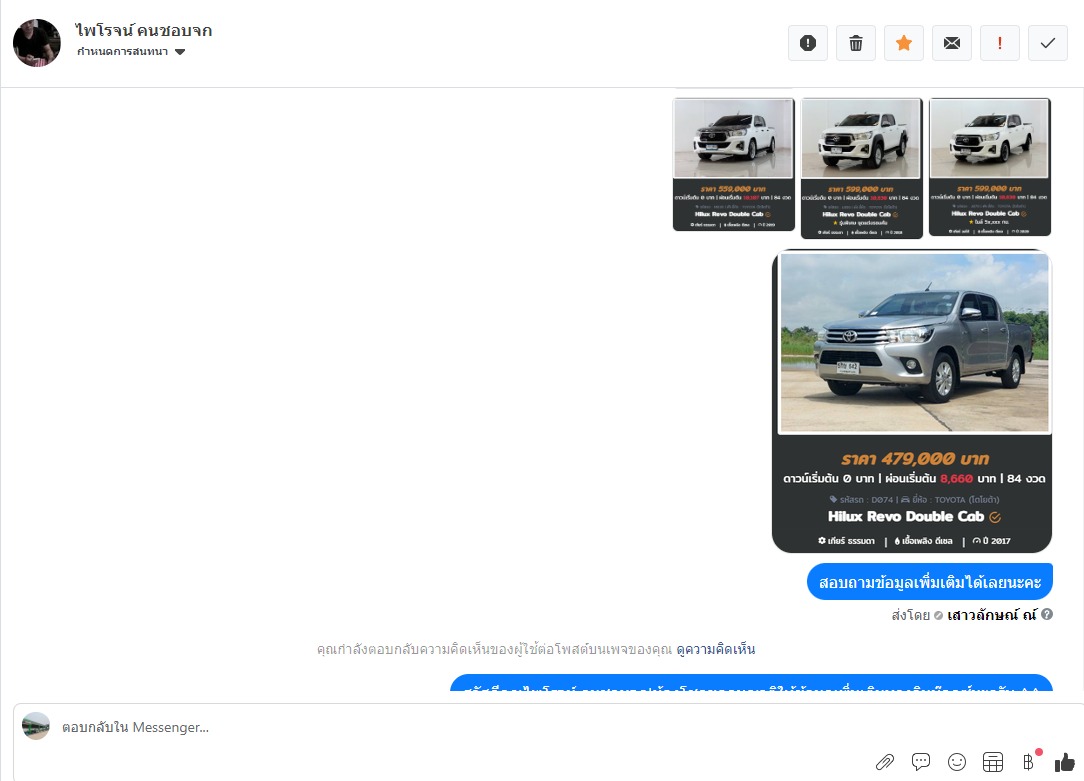The image size is (1084, 781).
Task: Flag the conversation with red exclamation icon
Action: point(1000,43)
